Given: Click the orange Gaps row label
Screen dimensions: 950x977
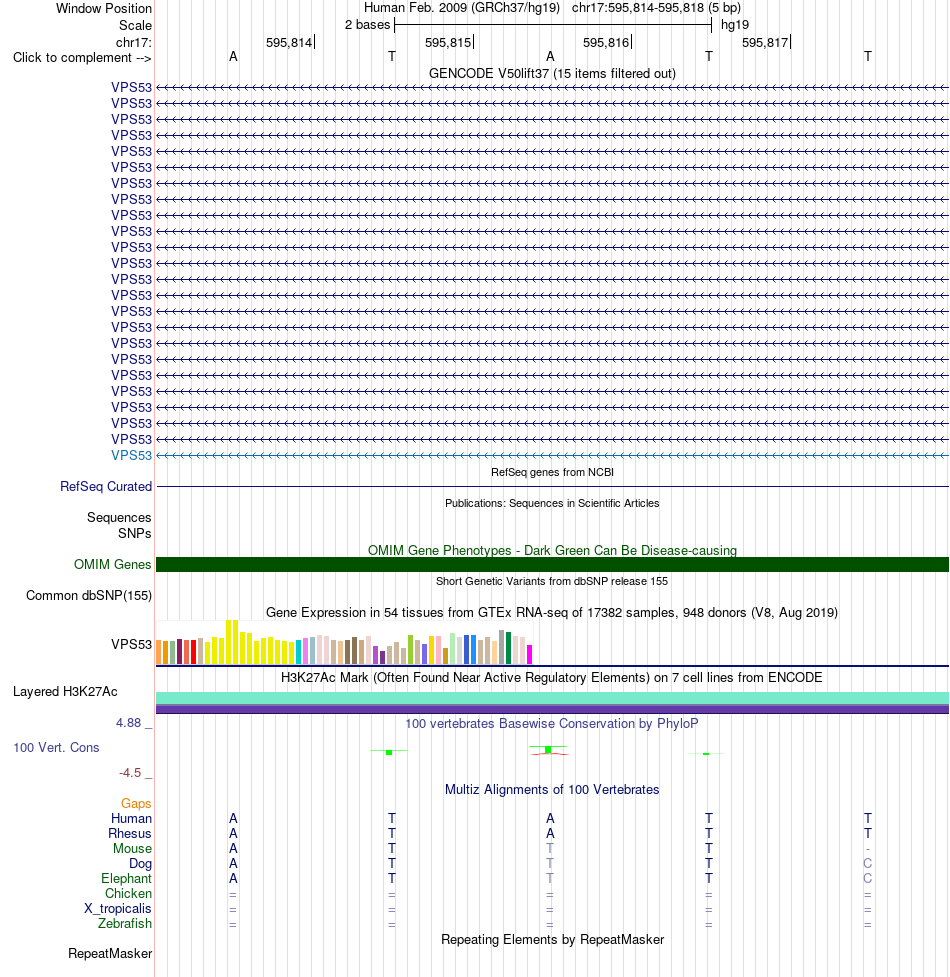Looking at the screenshot, I should [136, 804].
